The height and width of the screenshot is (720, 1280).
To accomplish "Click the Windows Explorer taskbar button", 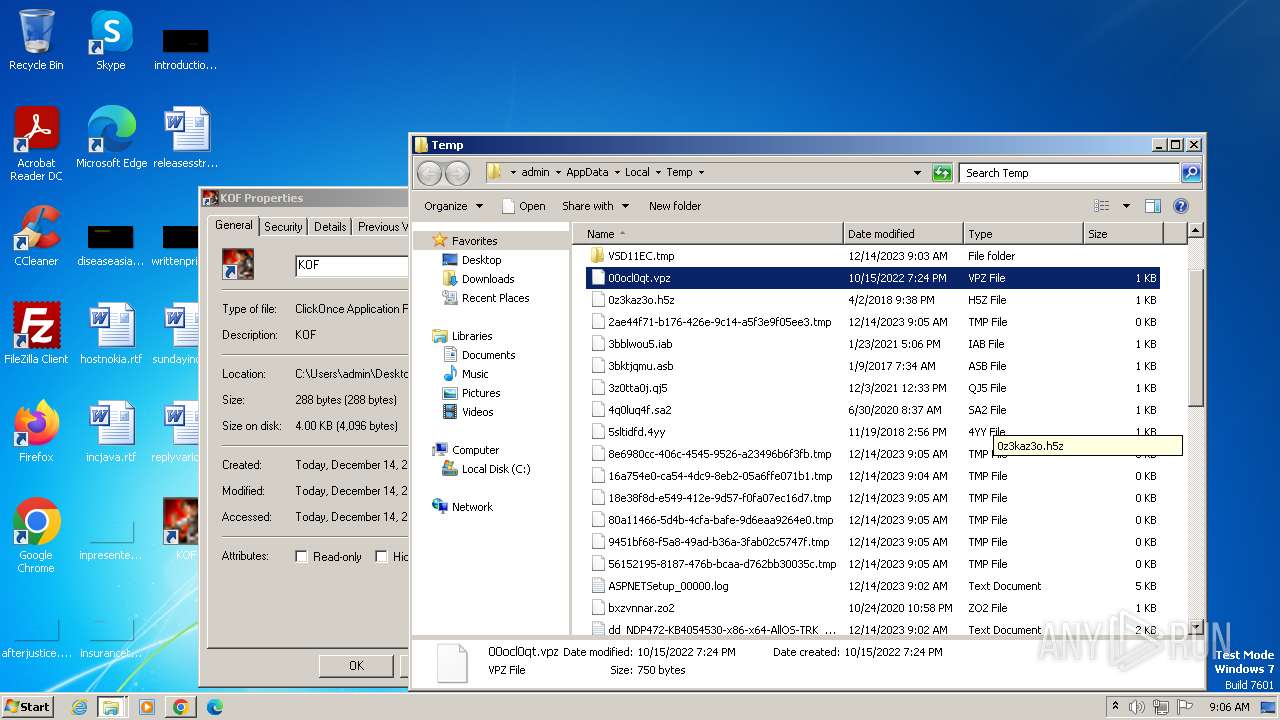I will (x=111, y=707).
